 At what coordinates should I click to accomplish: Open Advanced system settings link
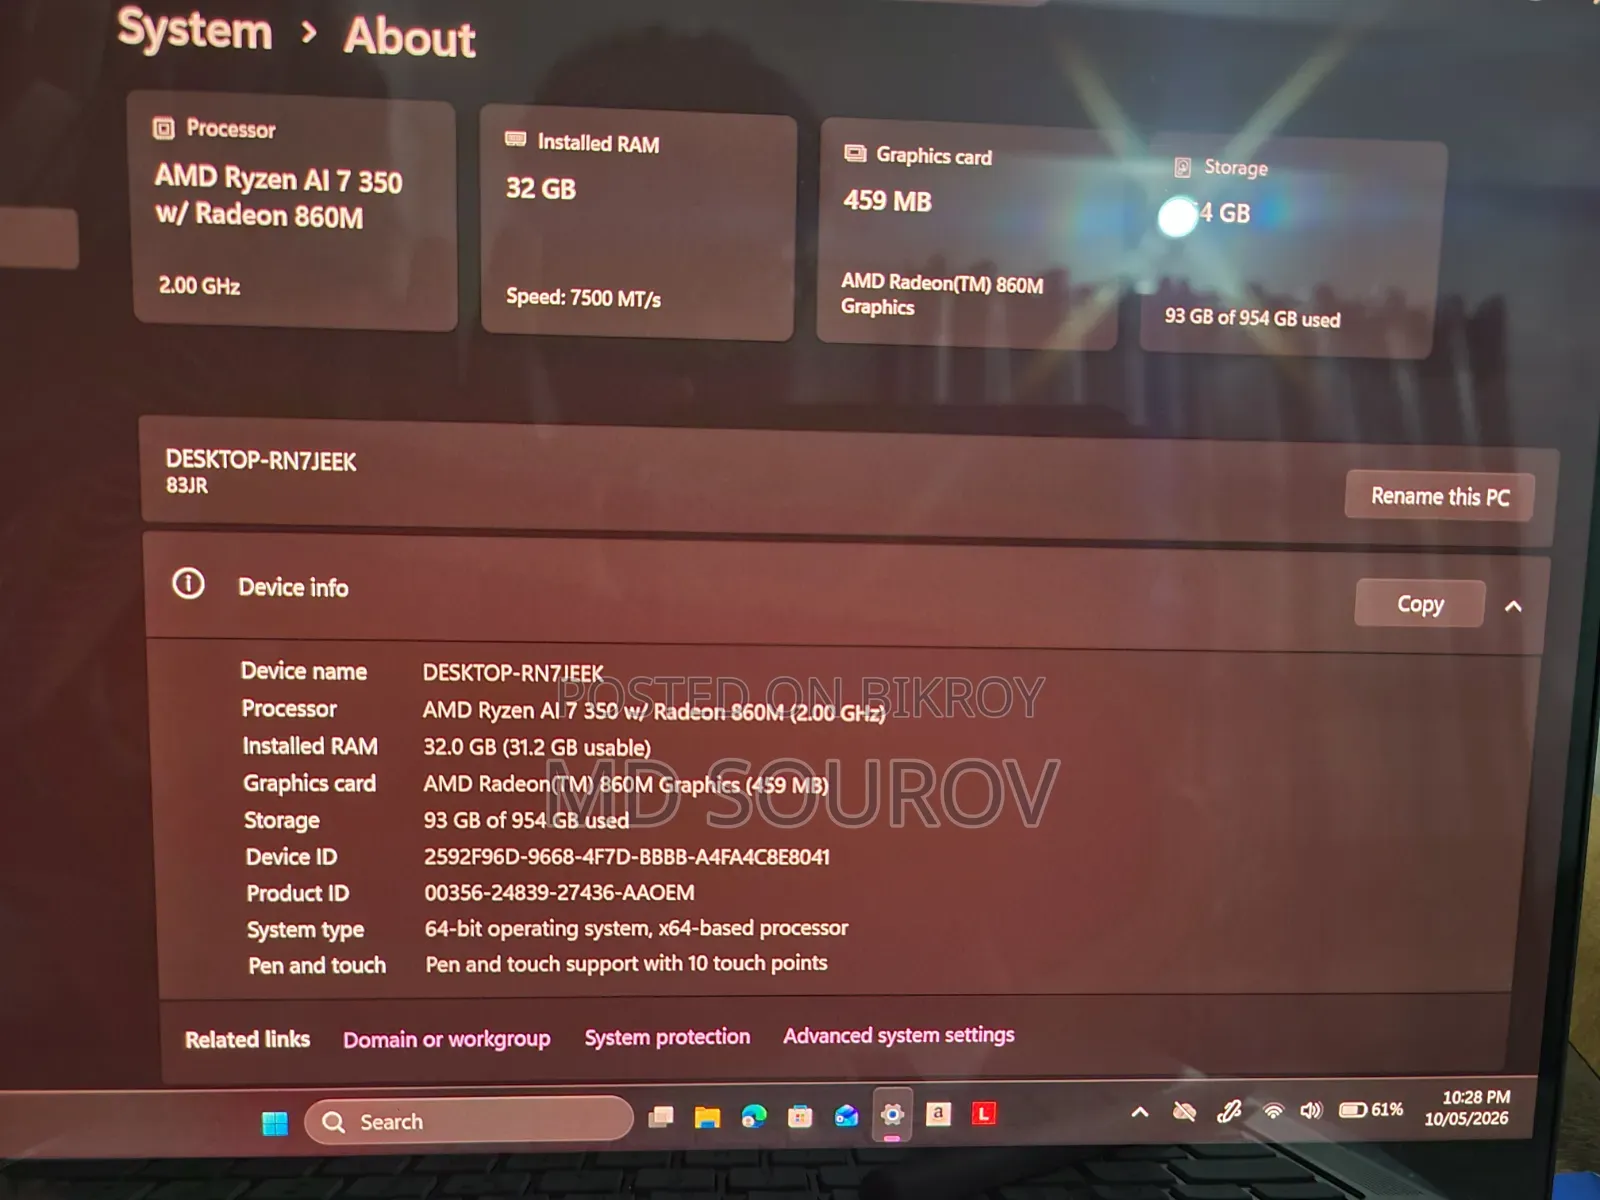(x=898, y=1035)
